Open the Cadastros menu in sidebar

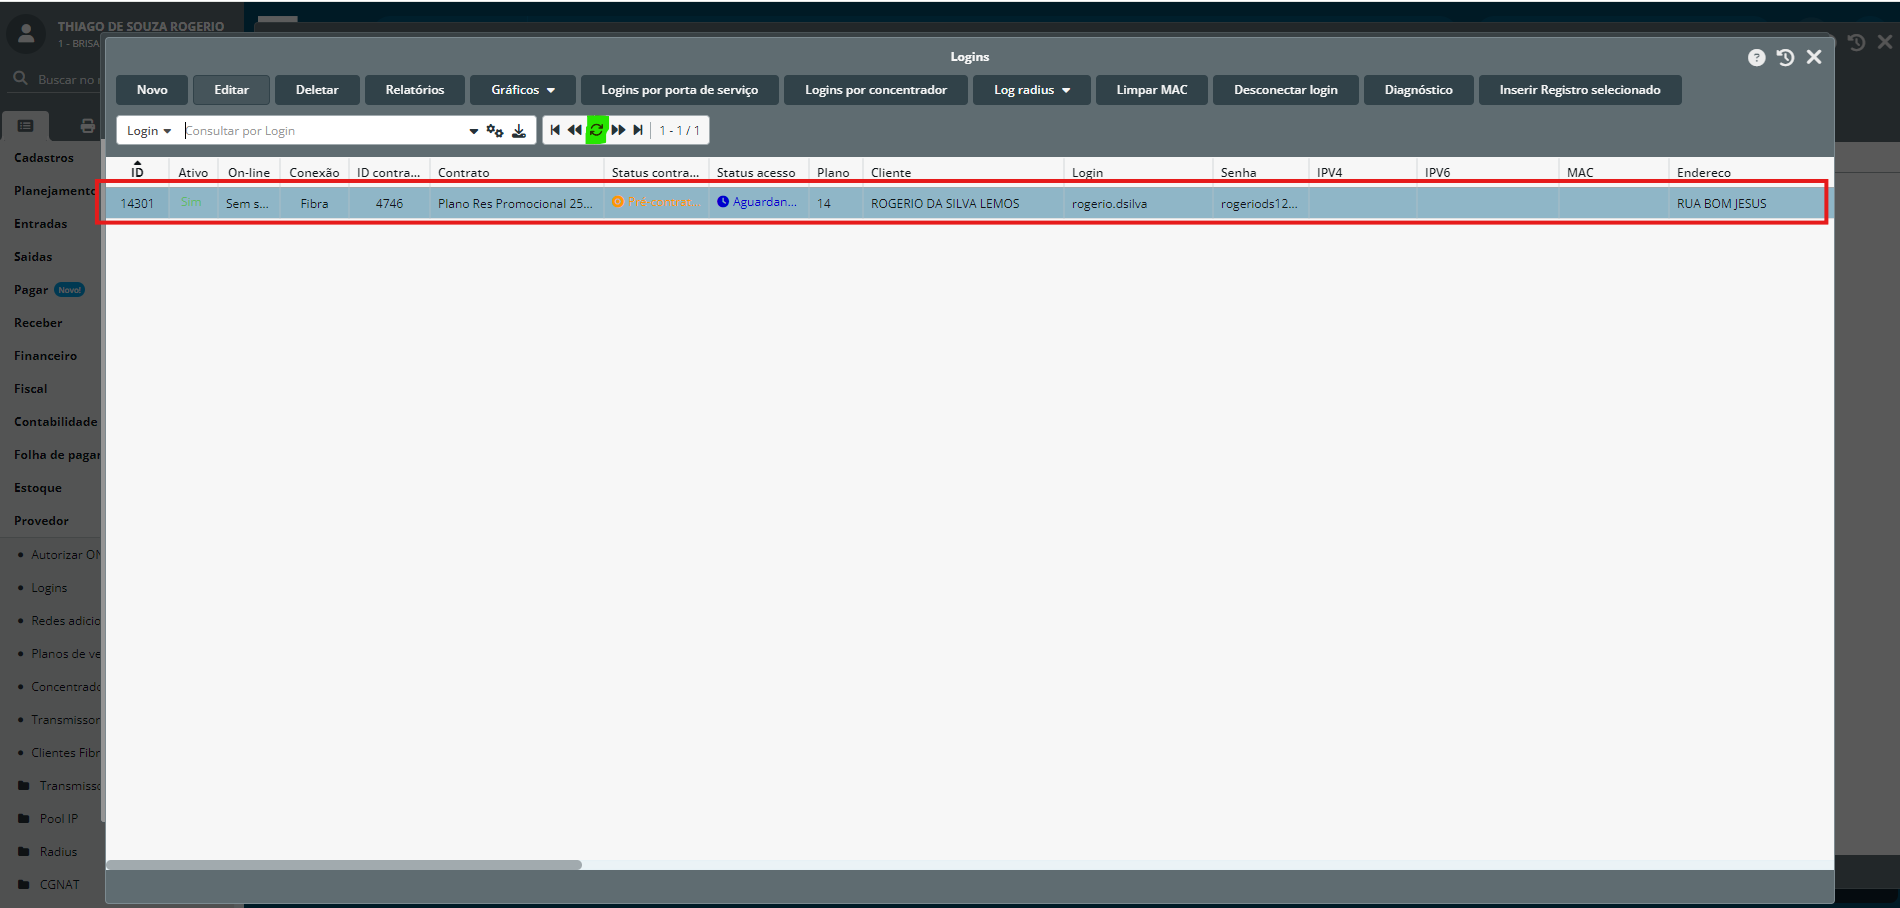coord(44,158)
